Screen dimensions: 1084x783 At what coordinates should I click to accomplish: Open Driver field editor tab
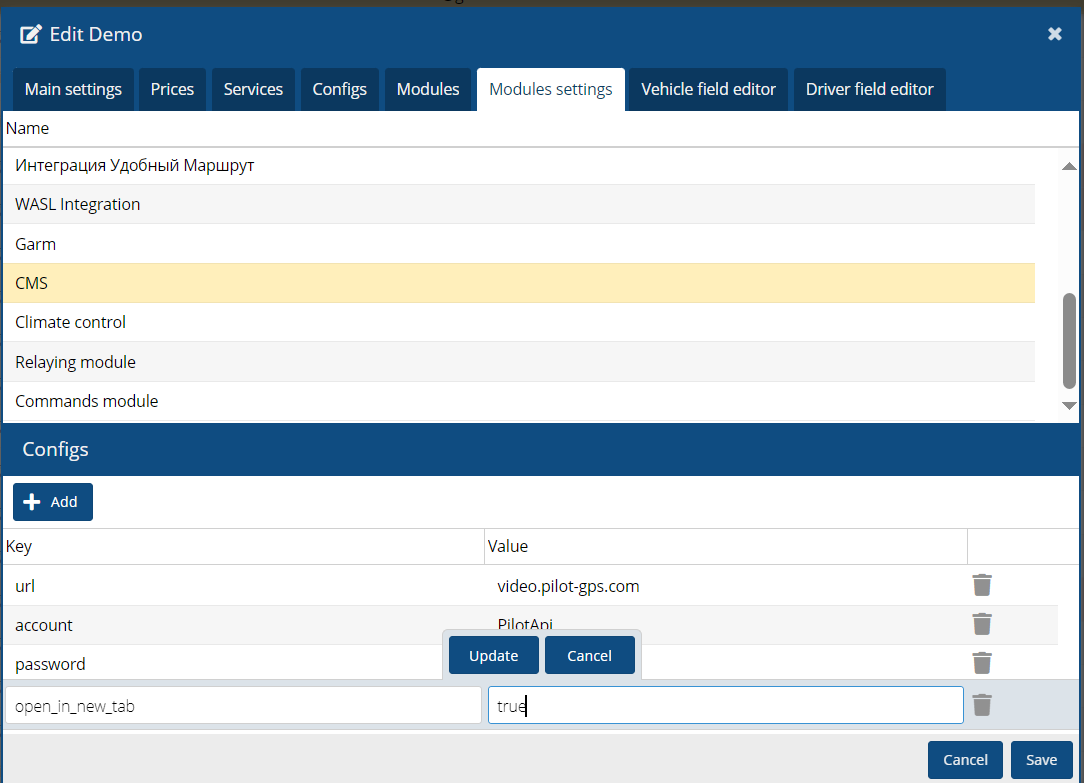[x=869, y=89]
